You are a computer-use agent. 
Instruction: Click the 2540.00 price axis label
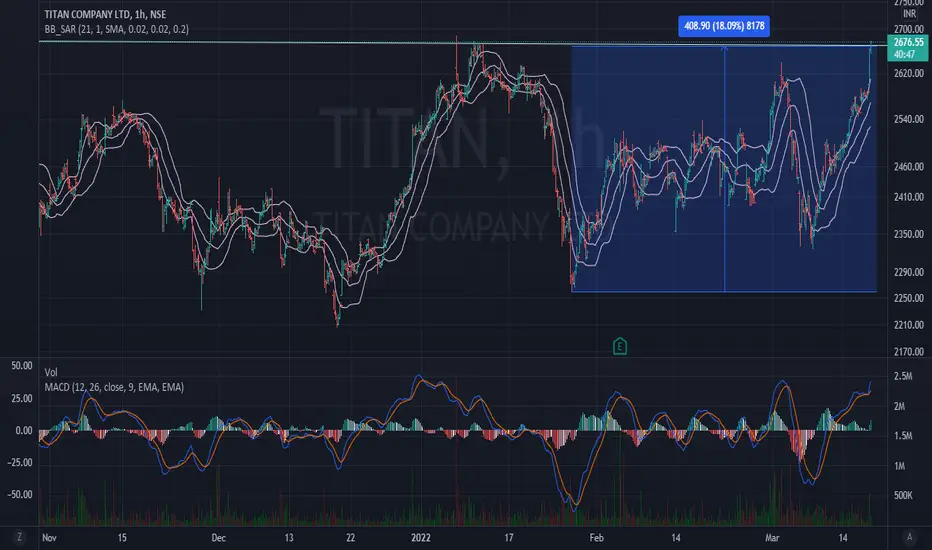[x=909, y=119]
